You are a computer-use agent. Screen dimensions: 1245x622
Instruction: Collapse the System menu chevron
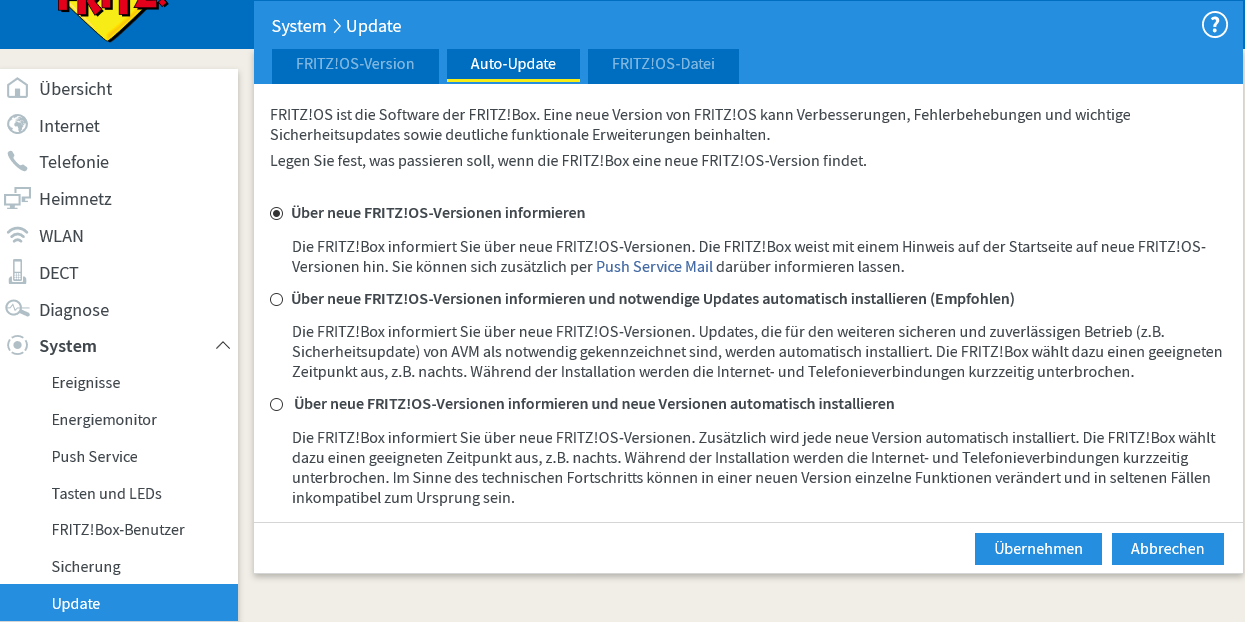coord(223,345)
